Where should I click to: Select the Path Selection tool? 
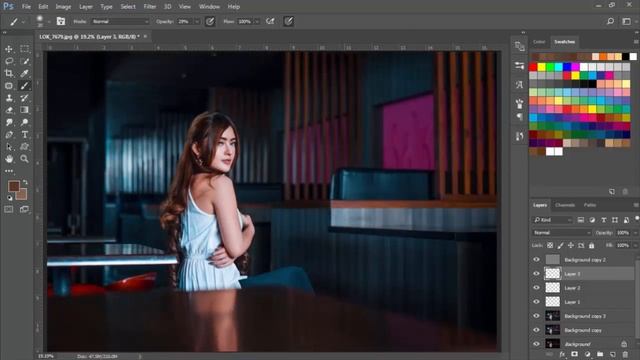click(9, 147)
